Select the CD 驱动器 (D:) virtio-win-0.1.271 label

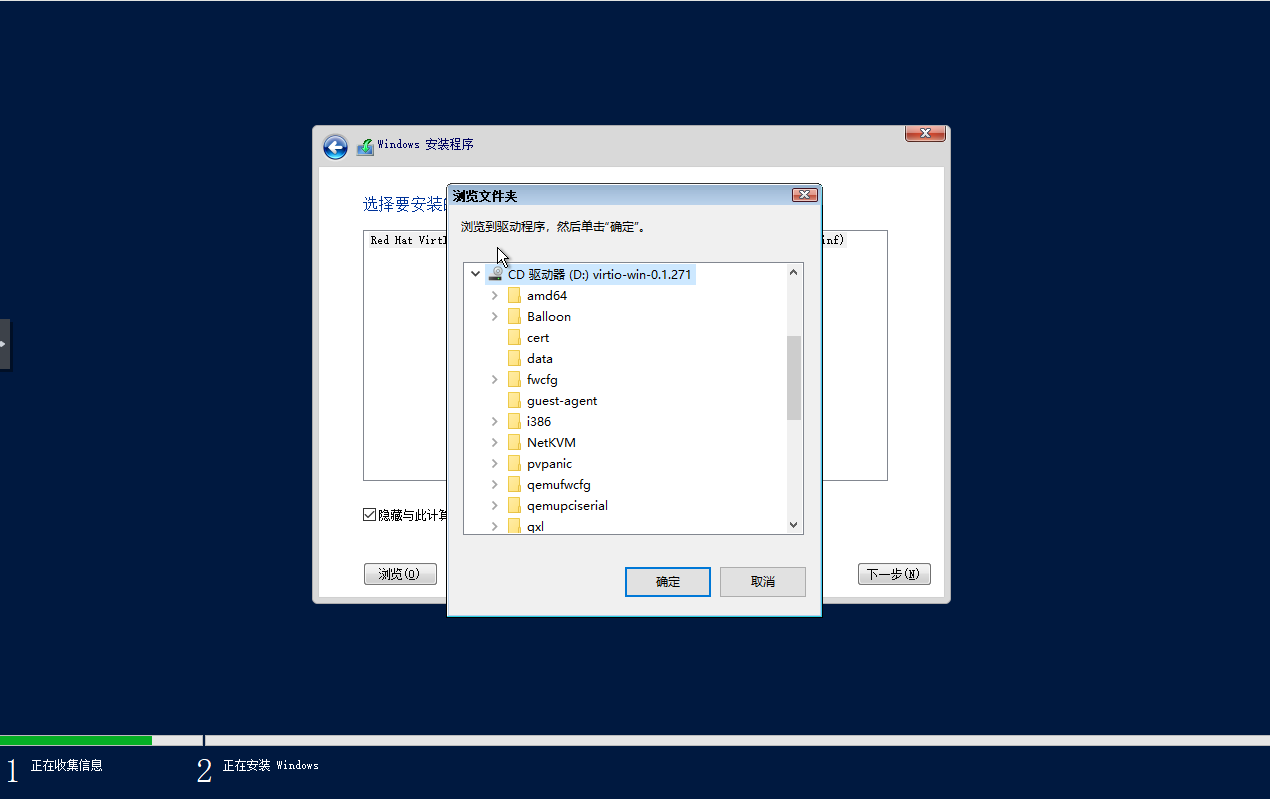[599, 274]
